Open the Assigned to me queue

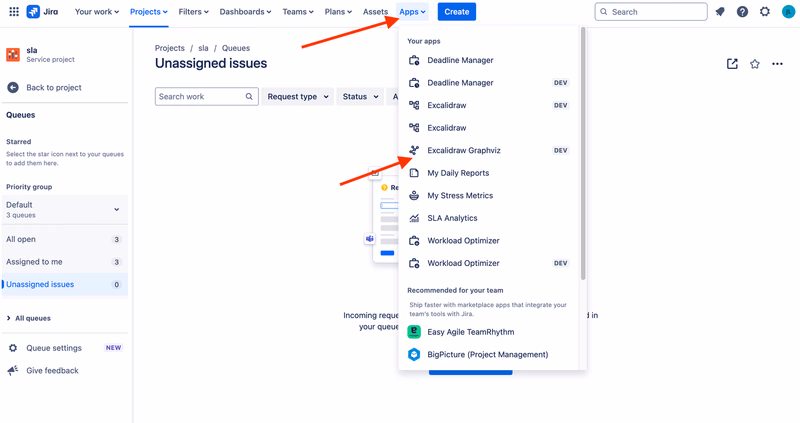[x=65, y=262]
